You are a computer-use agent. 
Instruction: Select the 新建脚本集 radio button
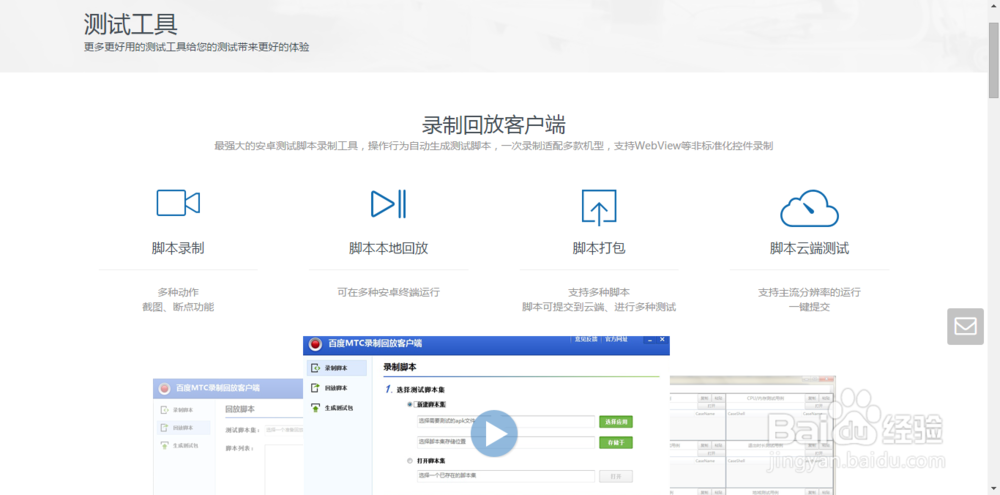(409, 404)
